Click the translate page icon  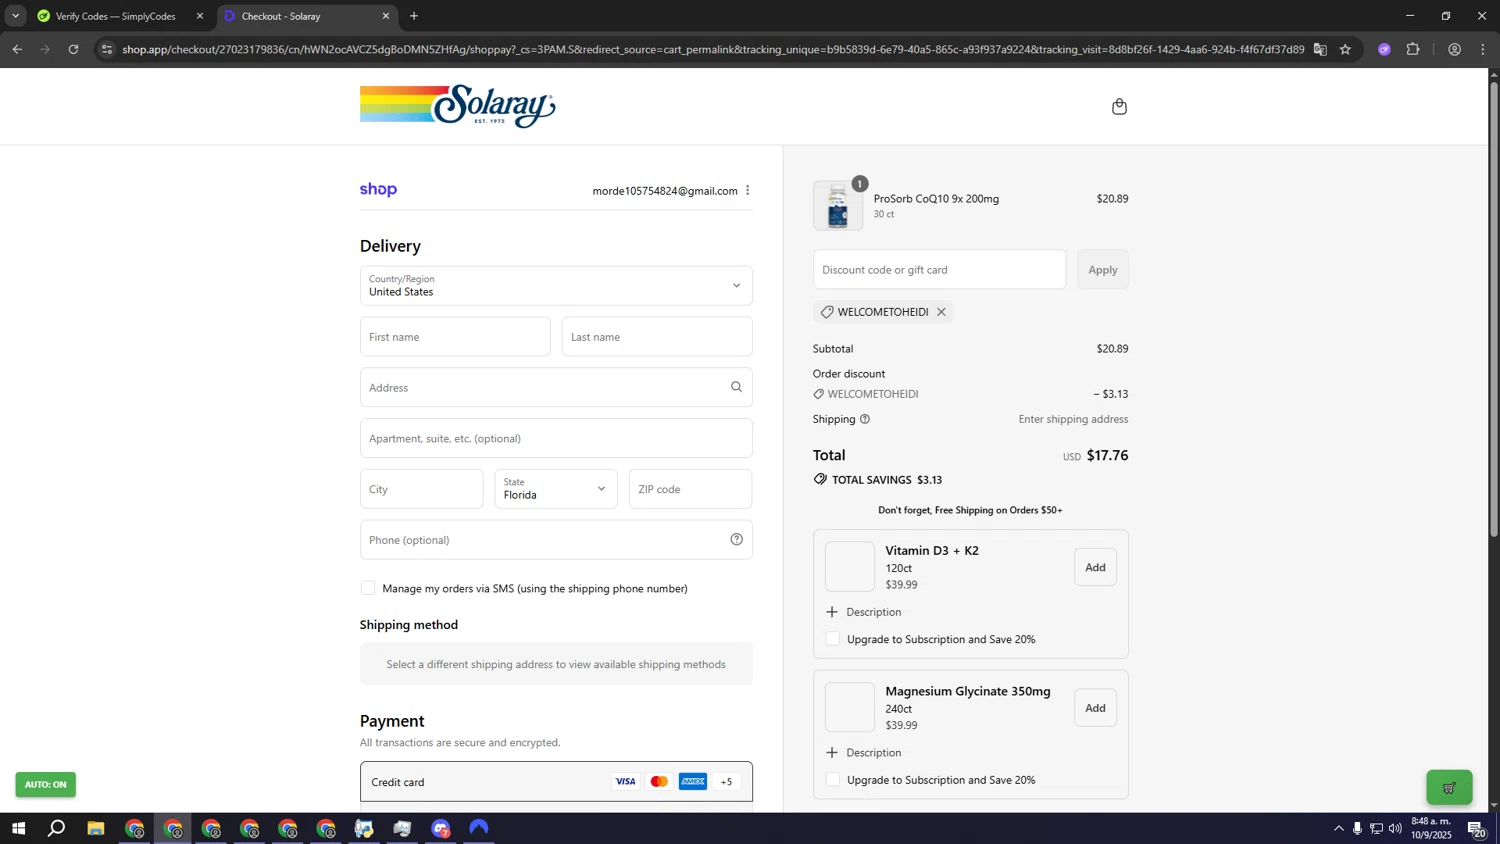coord(1320,49)
